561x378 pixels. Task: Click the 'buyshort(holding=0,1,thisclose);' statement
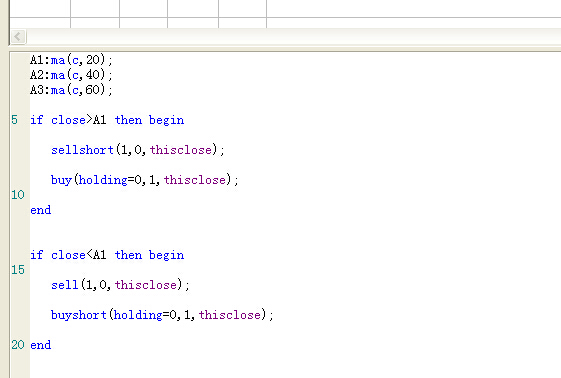162,315
